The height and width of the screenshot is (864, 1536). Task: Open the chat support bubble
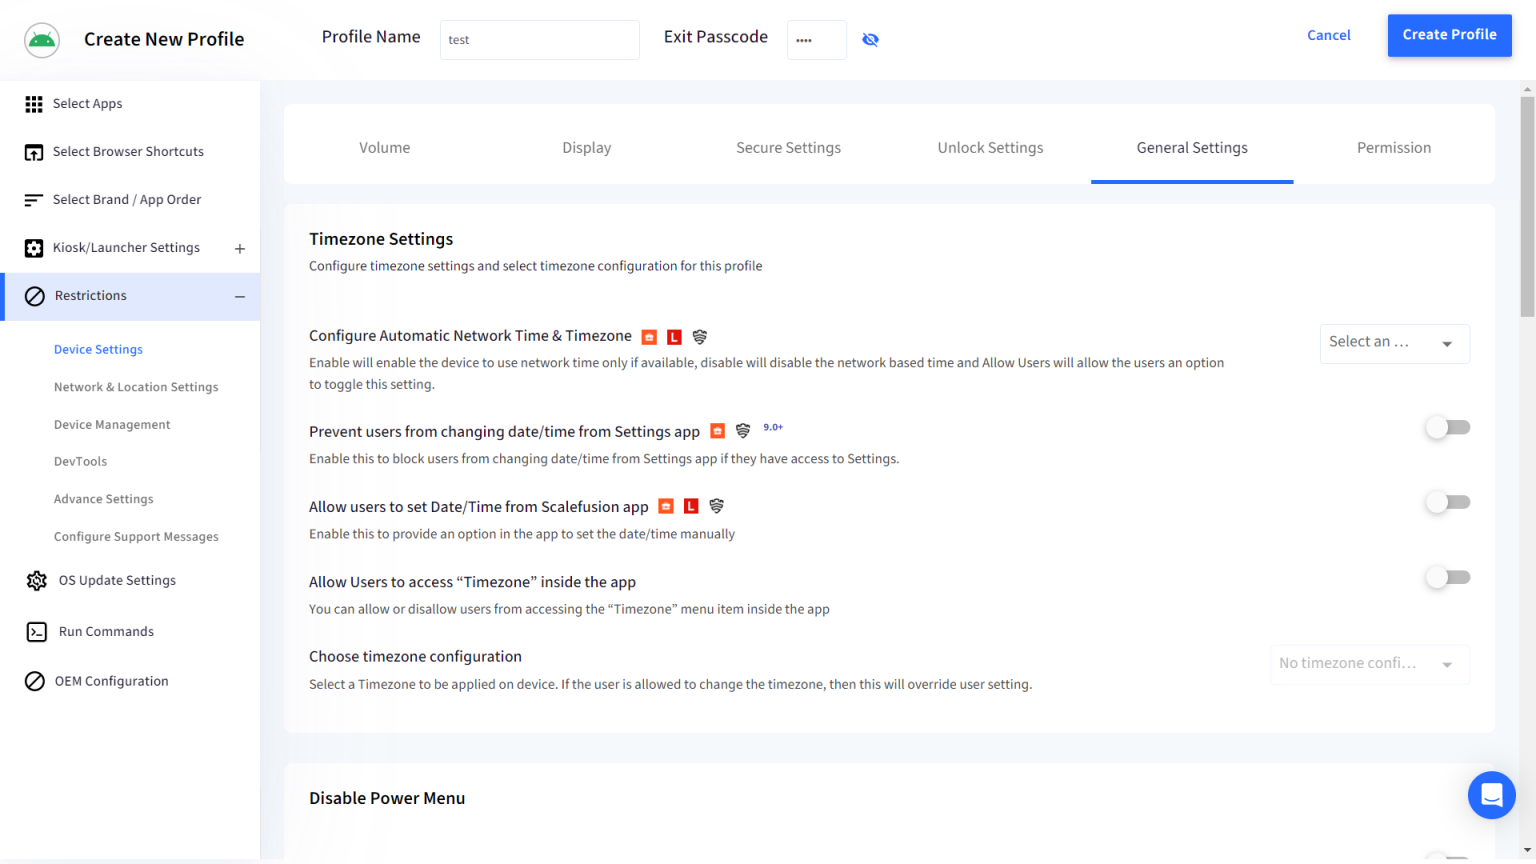[1492, 795]
